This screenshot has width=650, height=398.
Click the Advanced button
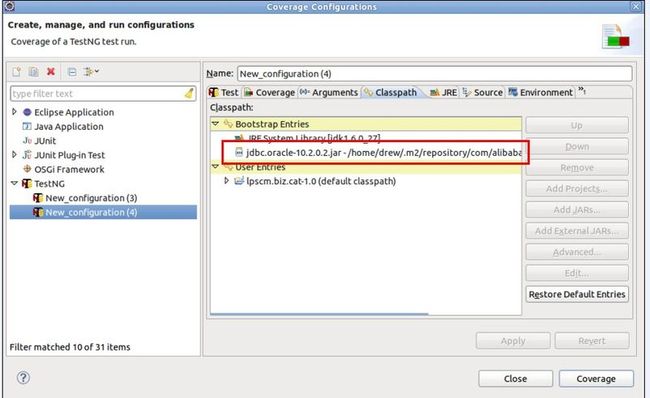[x=577, y=252]
